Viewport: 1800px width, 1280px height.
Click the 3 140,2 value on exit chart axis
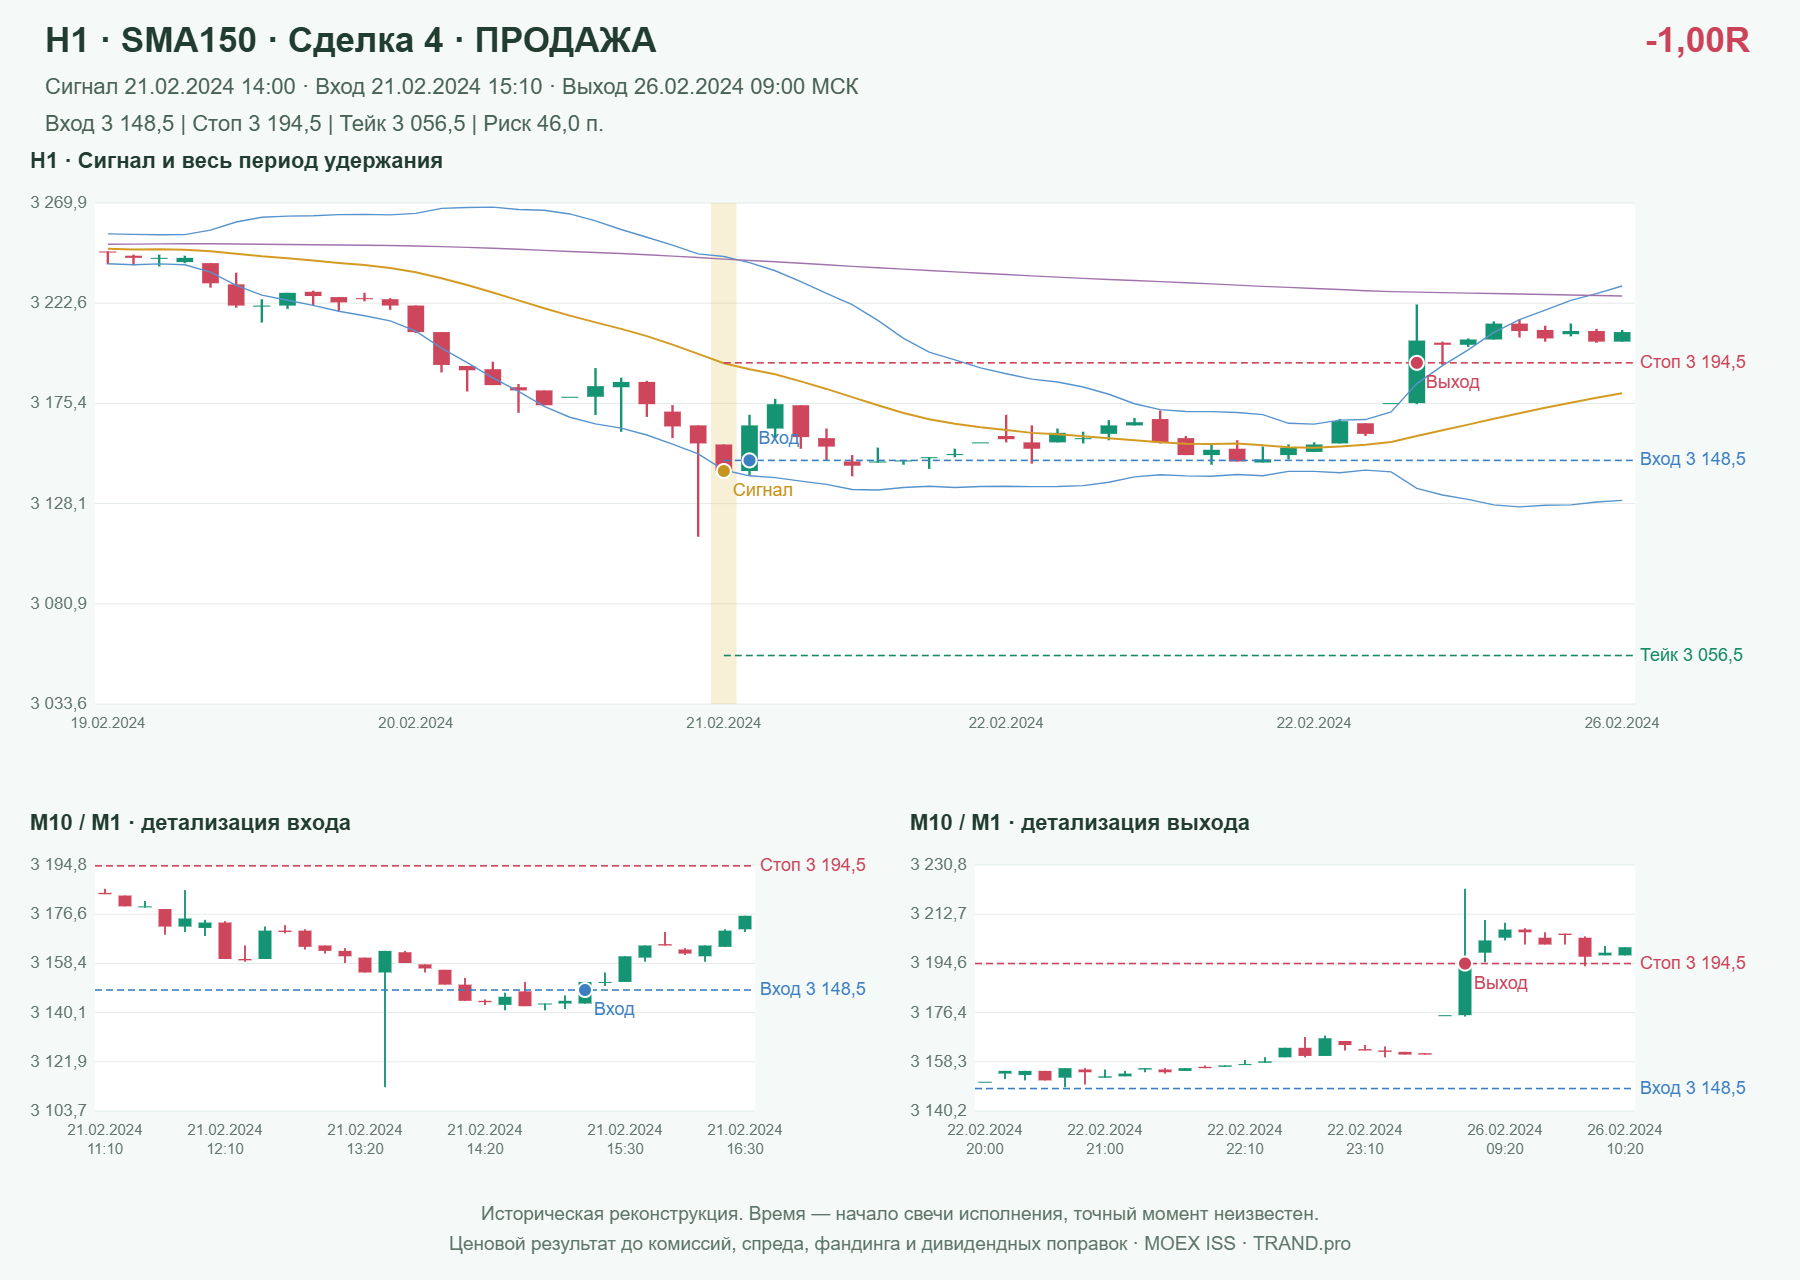(x=938, y=1110)
